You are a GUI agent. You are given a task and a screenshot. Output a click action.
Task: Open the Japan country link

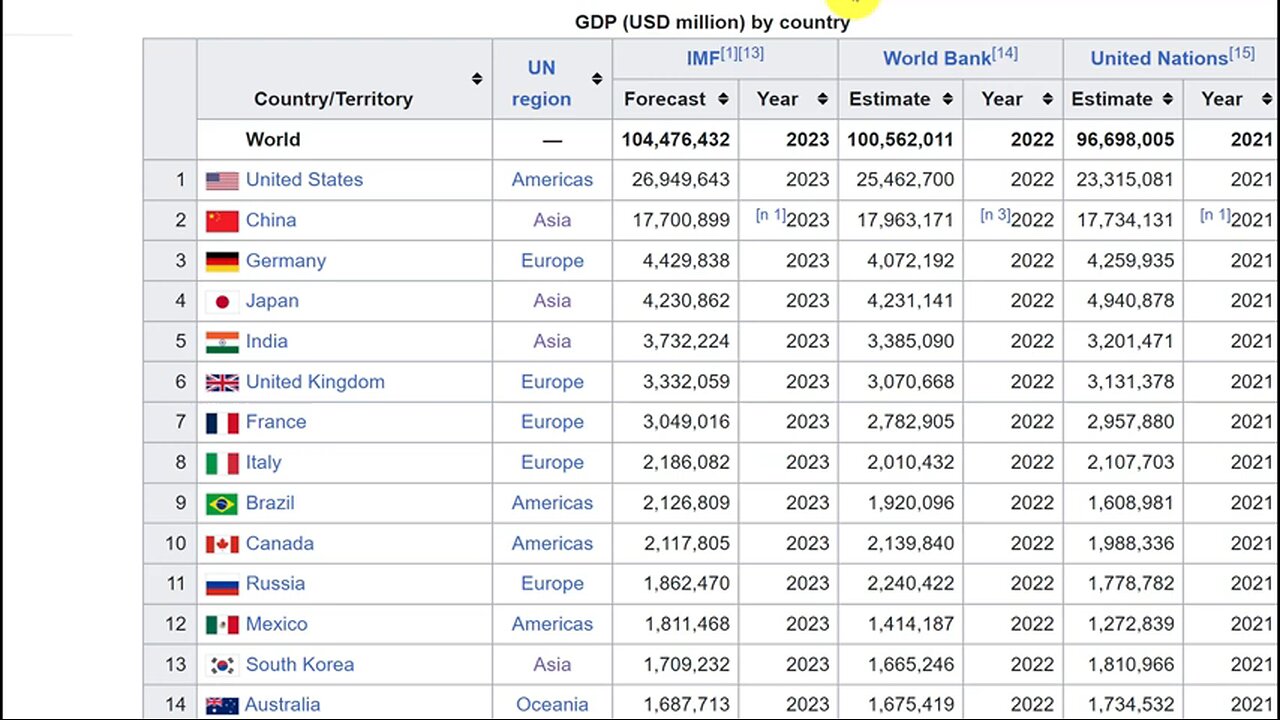pos(272,301)
